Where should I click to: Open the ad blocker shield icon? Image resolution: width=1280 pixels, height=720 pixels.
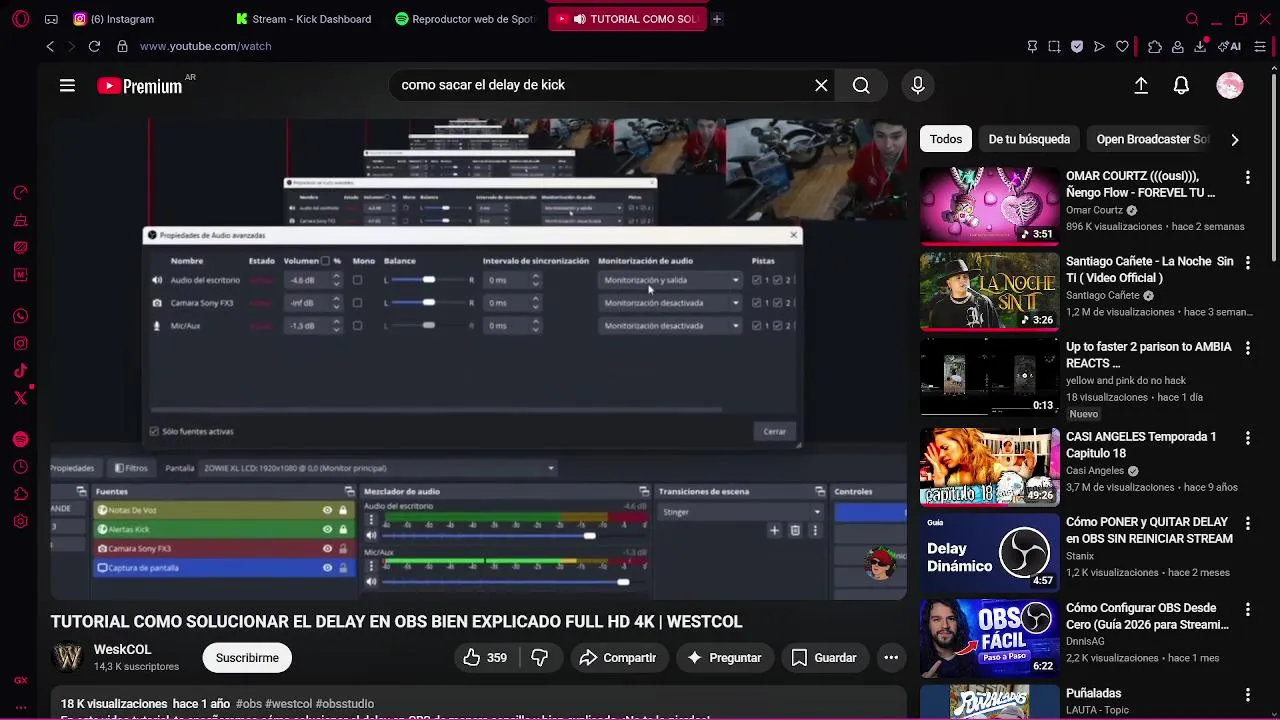[x=1077, y=46]
